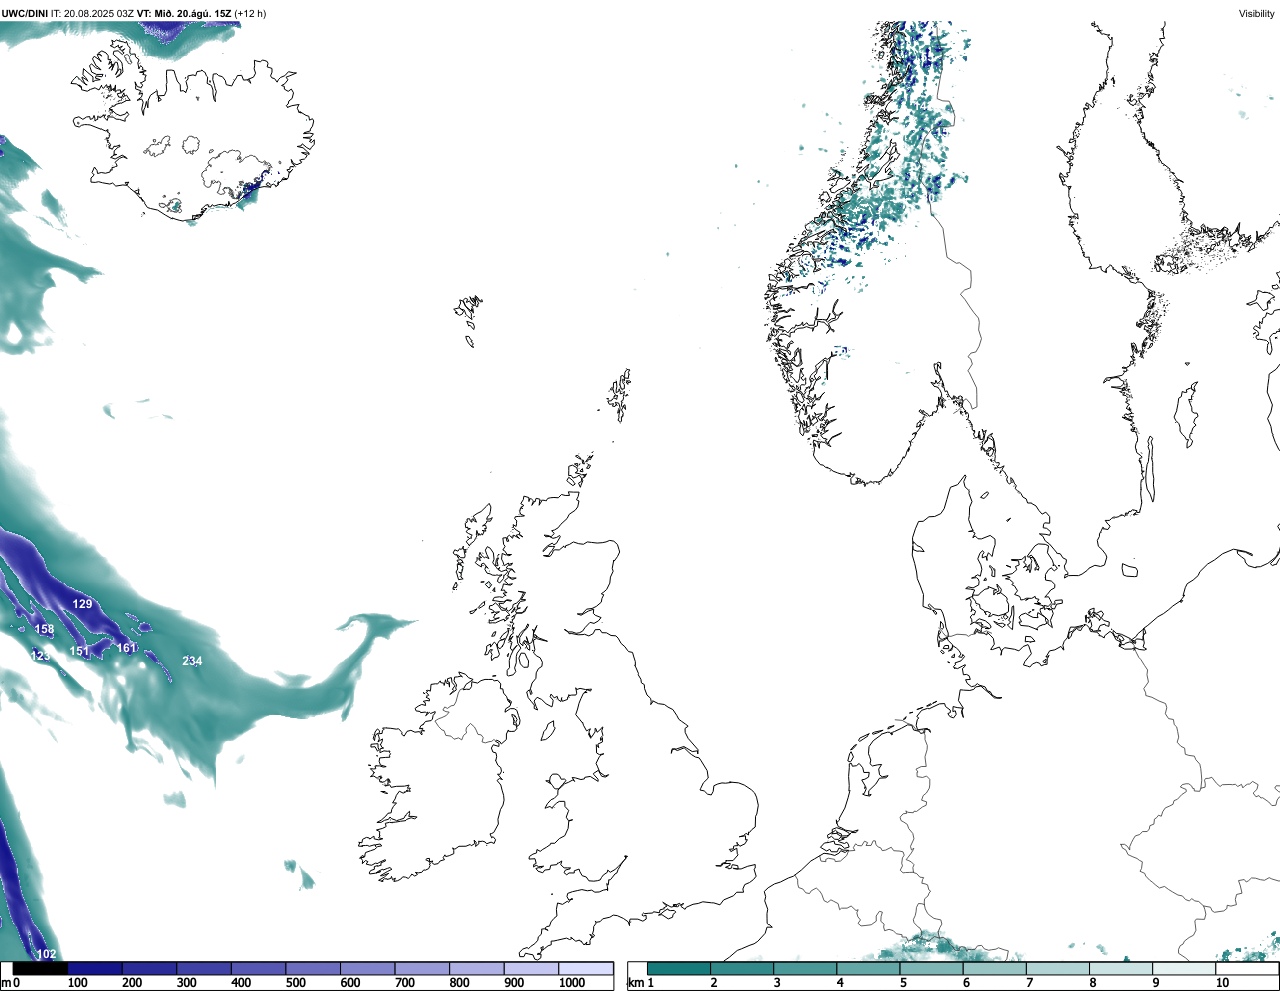Click the black 0–100 m legend swatch
1280x991 pixels.
[x=40, y=968]
